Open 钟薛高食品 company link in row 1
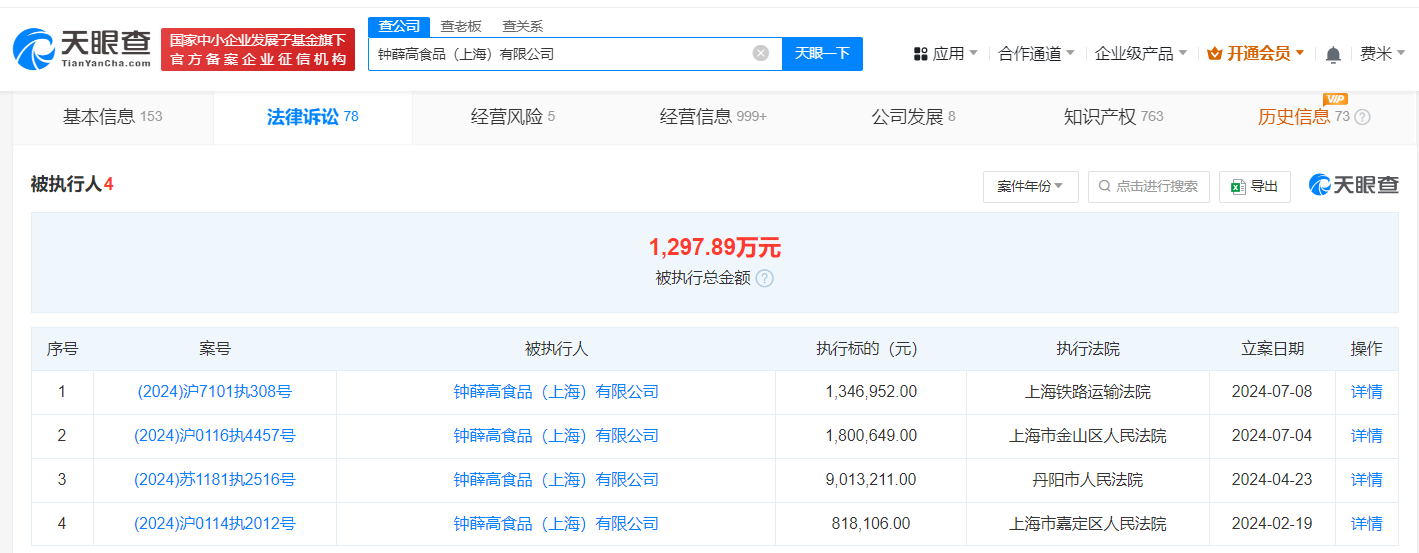This screenshot has width=1419, height=553. coord(556,392)
